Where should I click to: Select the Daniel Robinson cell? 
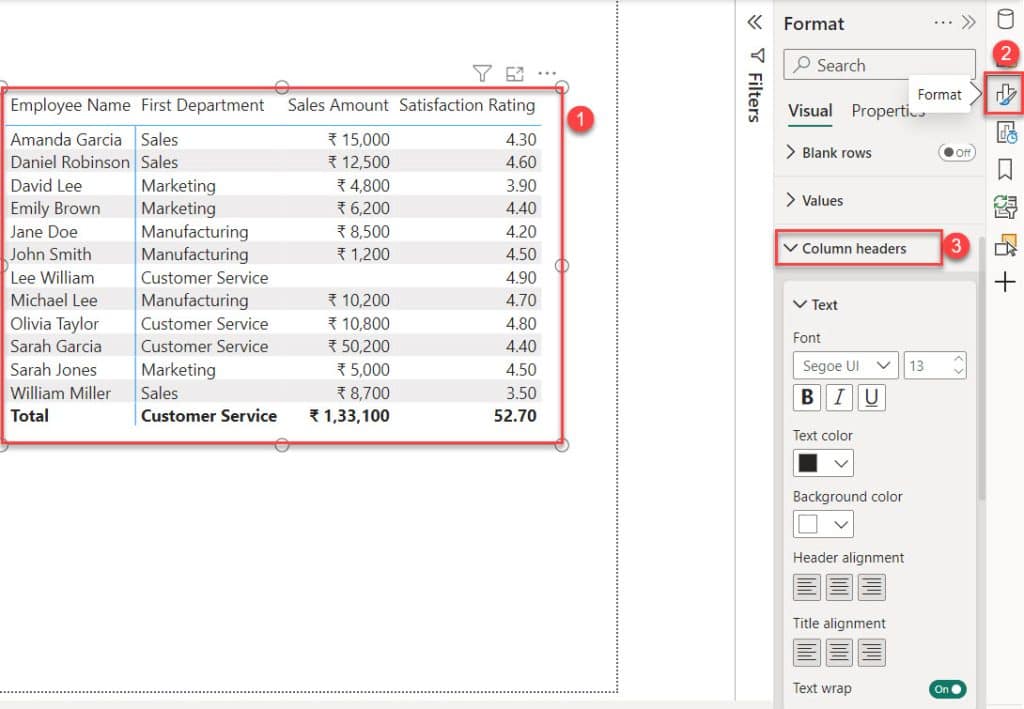coord(70,162)
